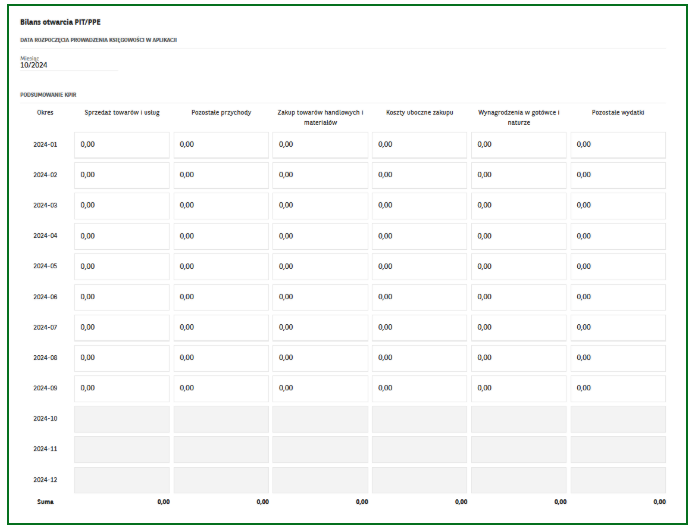The height and width of the screenshot is (530, 696).
Task: Edit Wynagrodzenia w gotówce for 2024-05
Action: (x=519, y=266)
